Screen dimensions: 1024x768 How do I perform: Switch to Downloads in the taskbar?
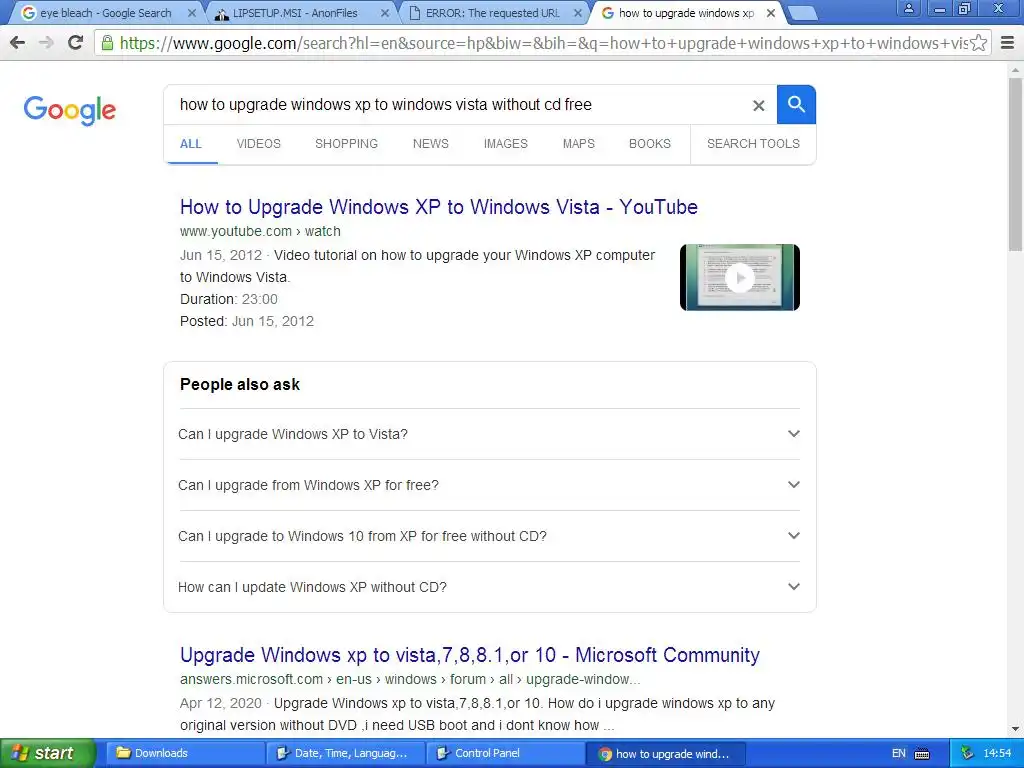184,754
